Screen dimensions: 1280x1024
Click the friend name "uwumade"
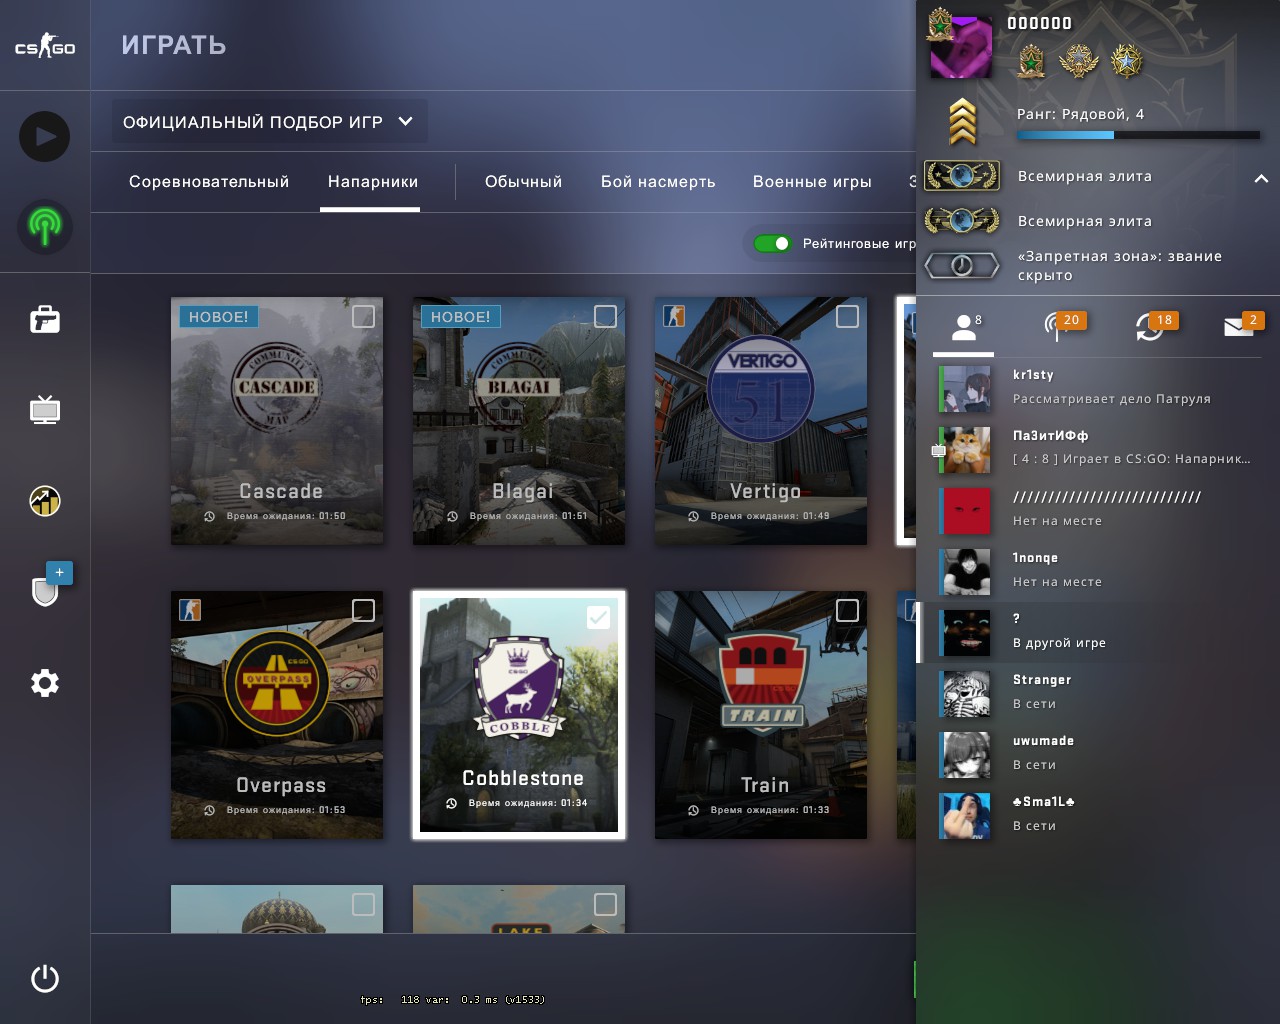[1043, 741]
